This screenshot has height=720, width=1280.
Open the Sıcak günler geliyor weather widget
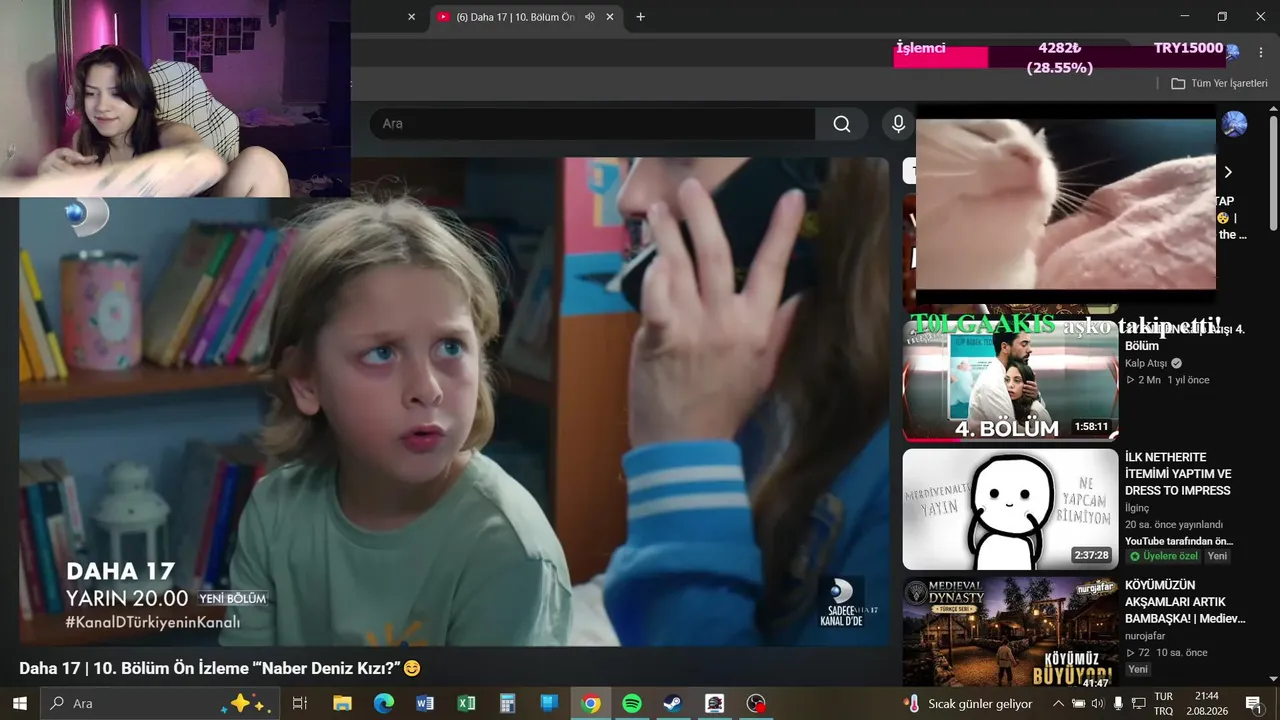tap(967, 703)
